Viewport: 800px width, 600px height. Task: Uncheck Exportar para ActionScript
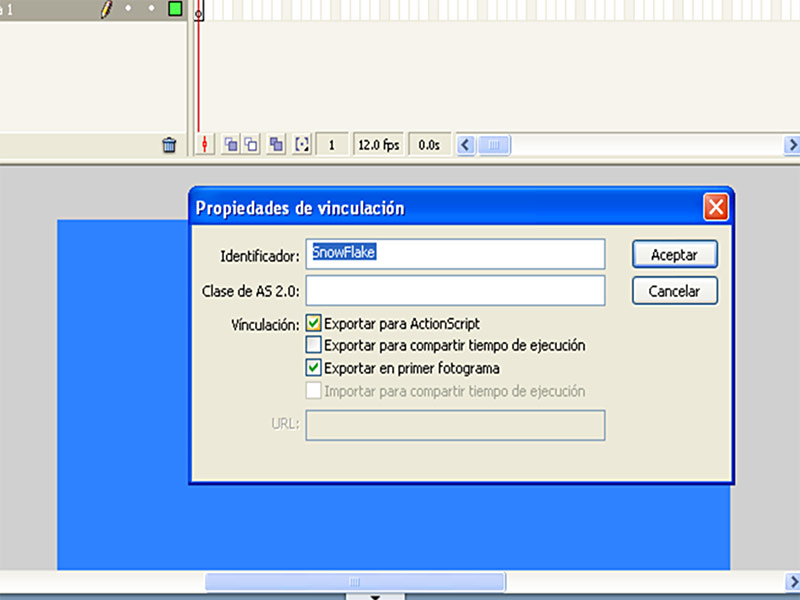(316, 323)
